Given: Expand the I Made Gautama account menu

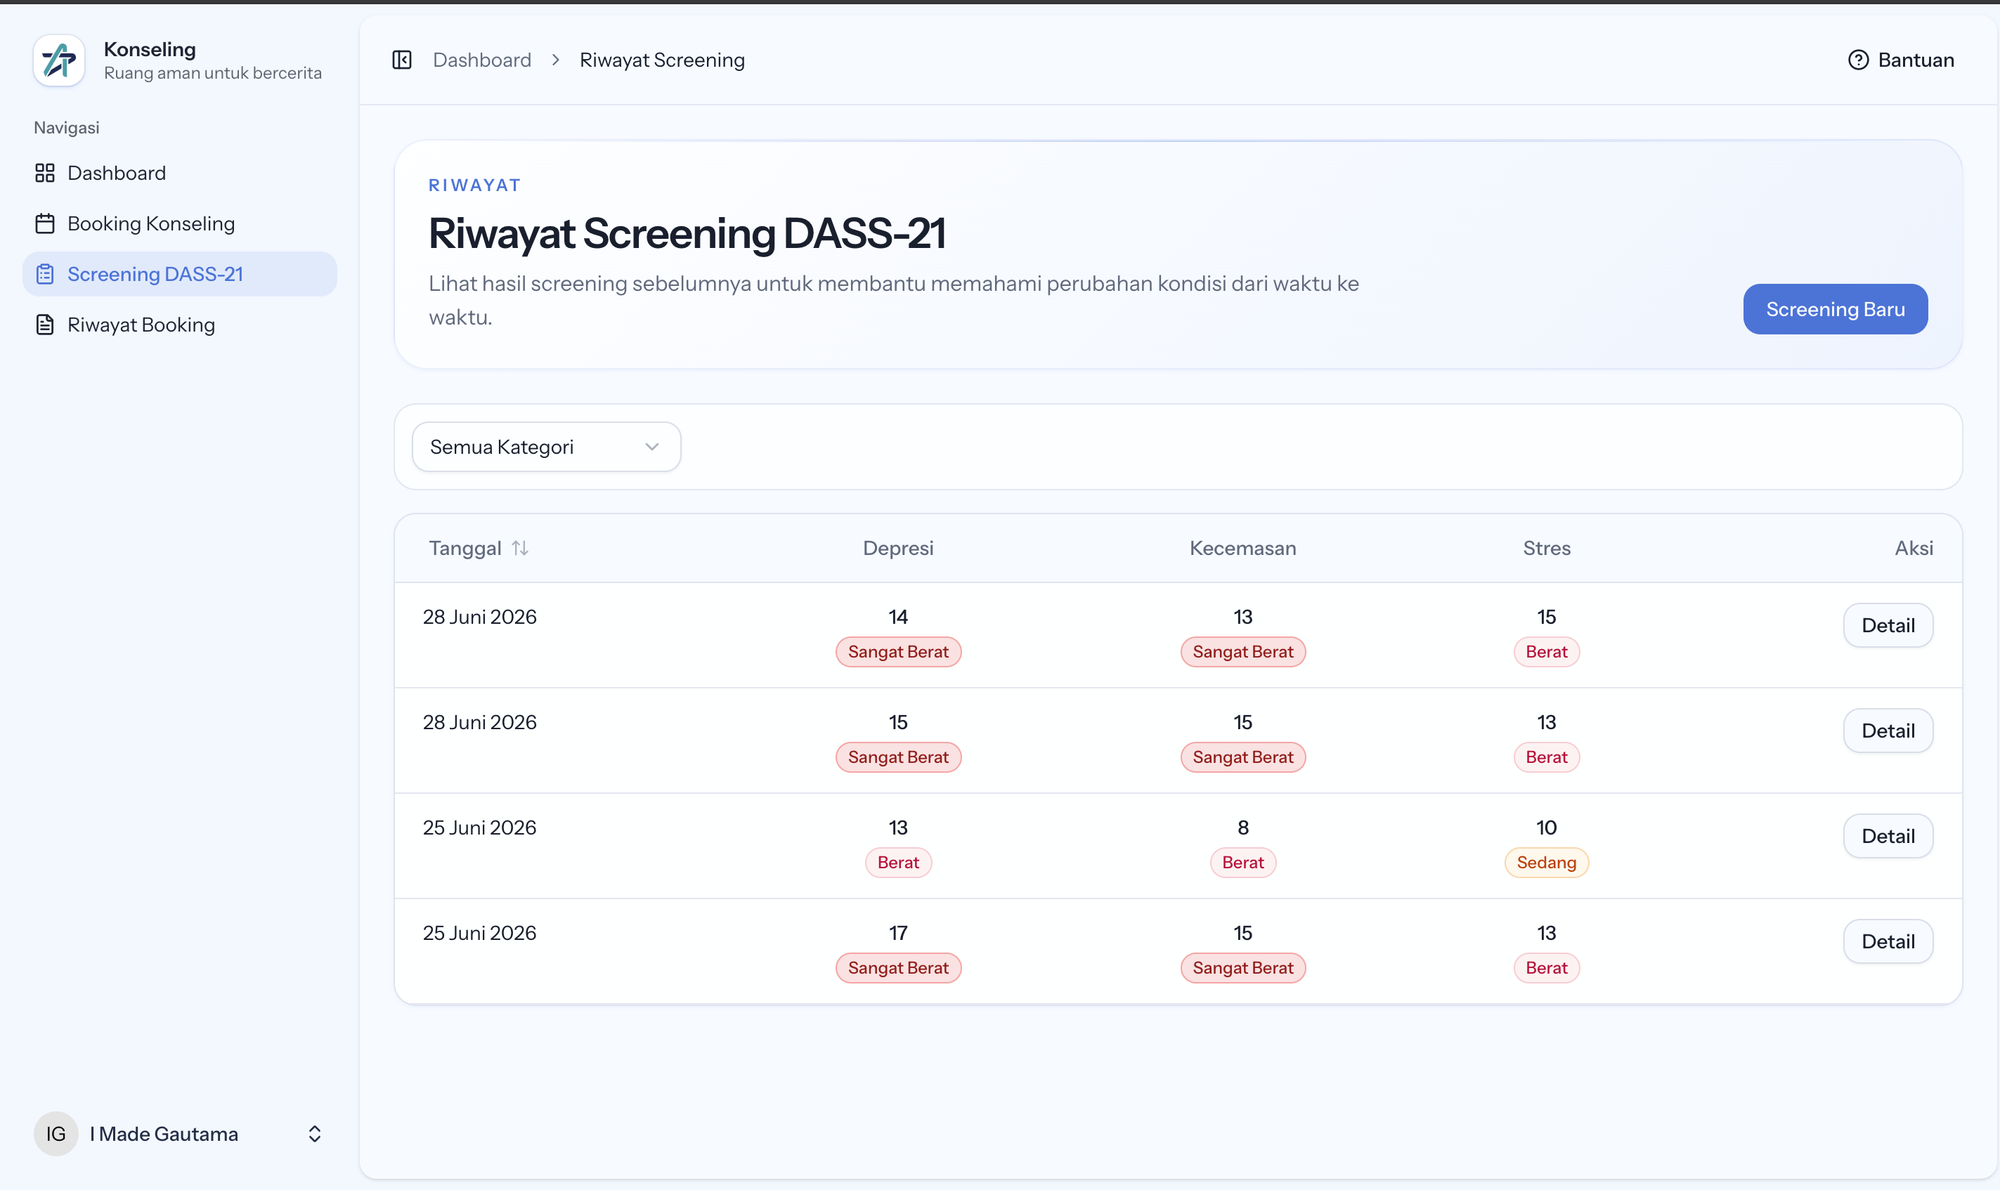Looking at the screenshot, I should pos(314,1134).
